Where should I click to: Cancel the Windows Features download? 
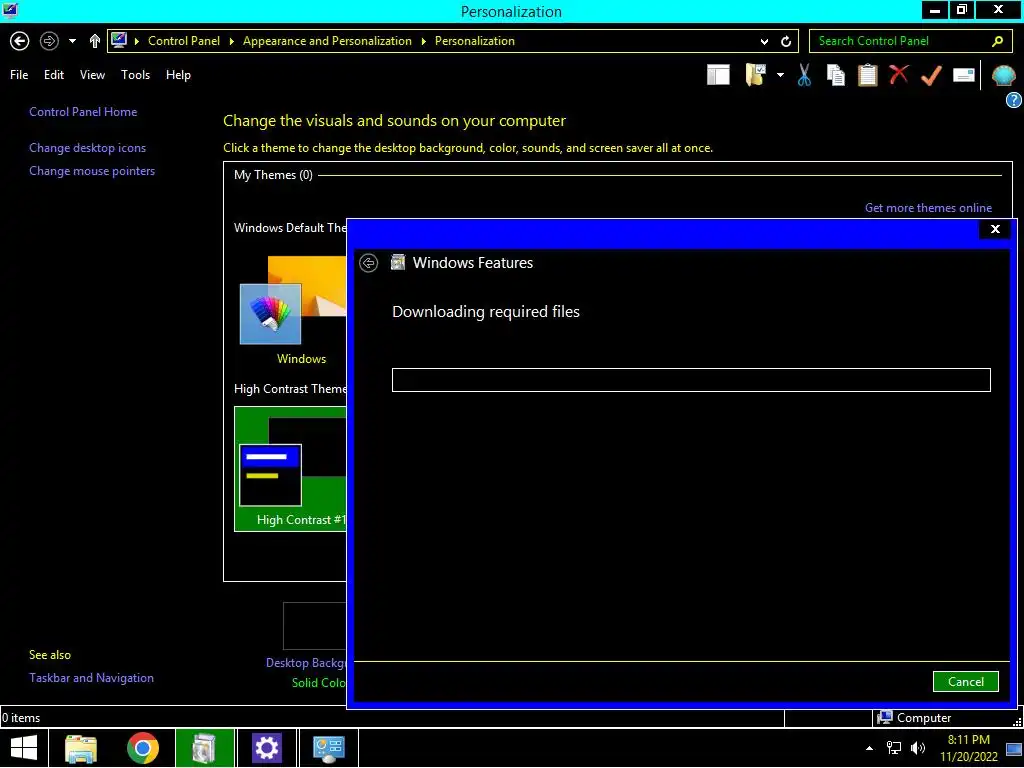click(965, 682)
